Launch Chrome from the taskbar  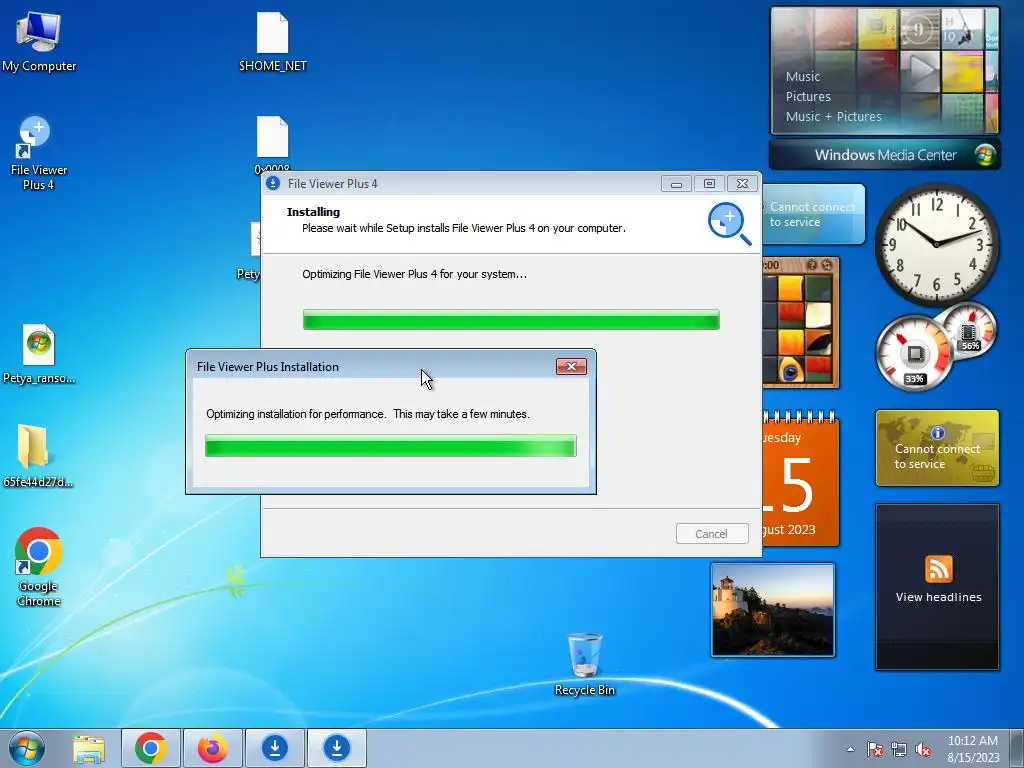point(151,748)
